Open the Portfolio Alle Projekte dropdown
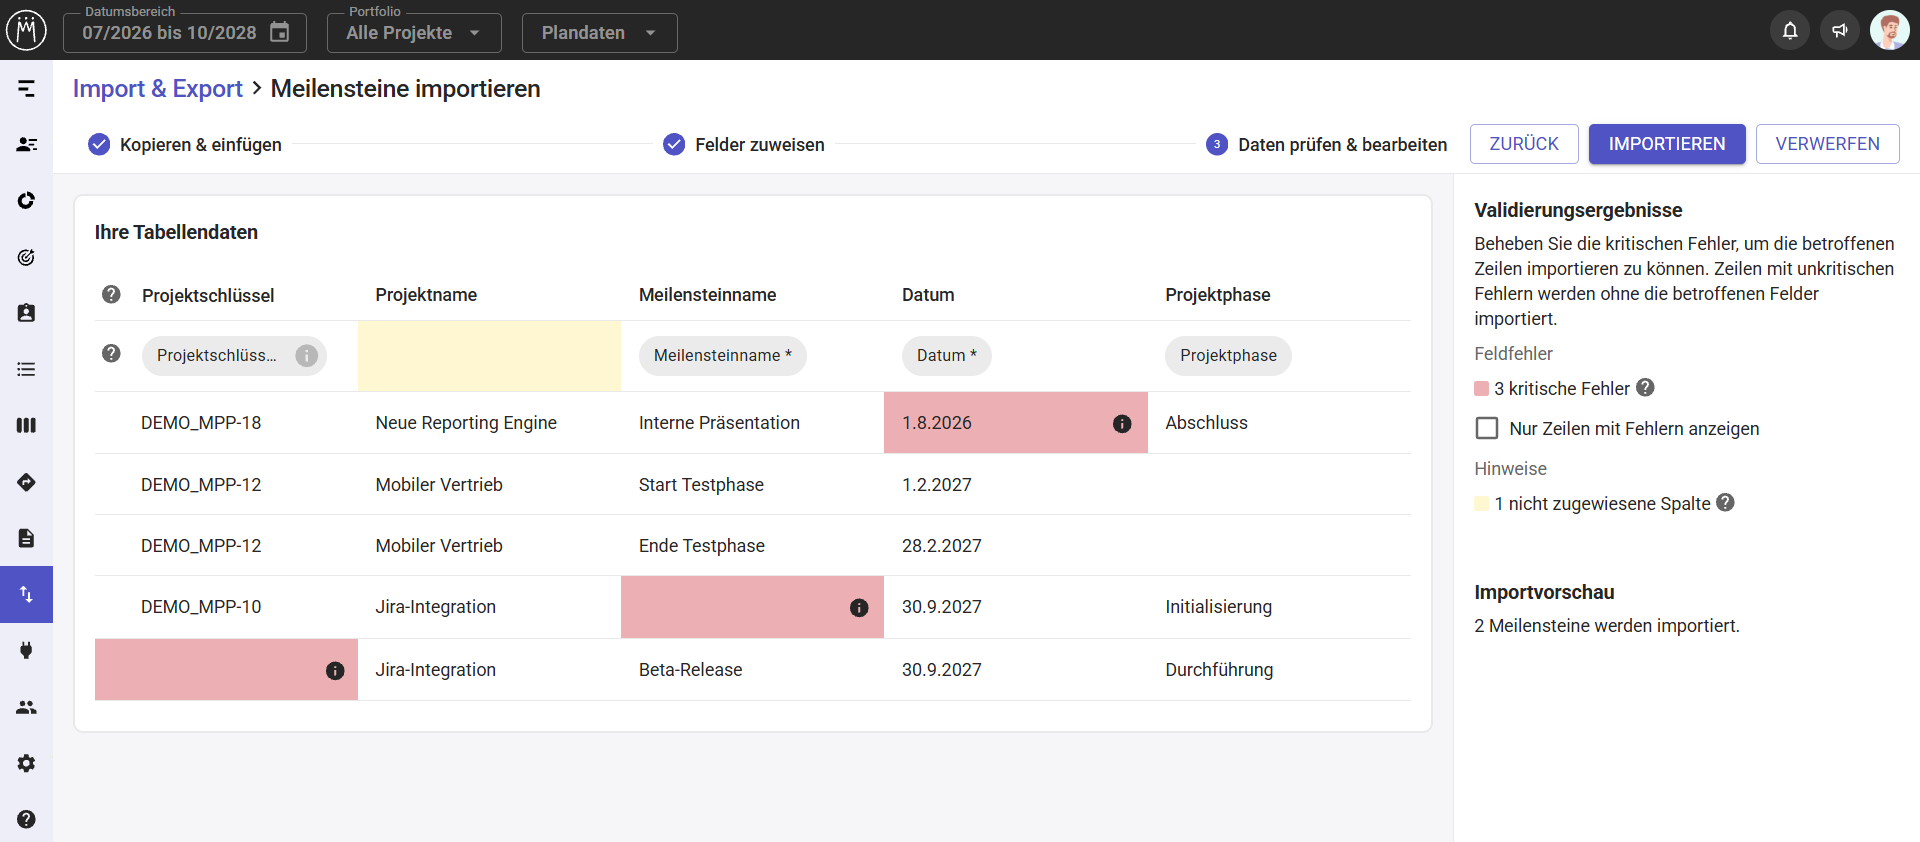Image resolution: width=1920 pixels, height=842 pixels. 414,33
